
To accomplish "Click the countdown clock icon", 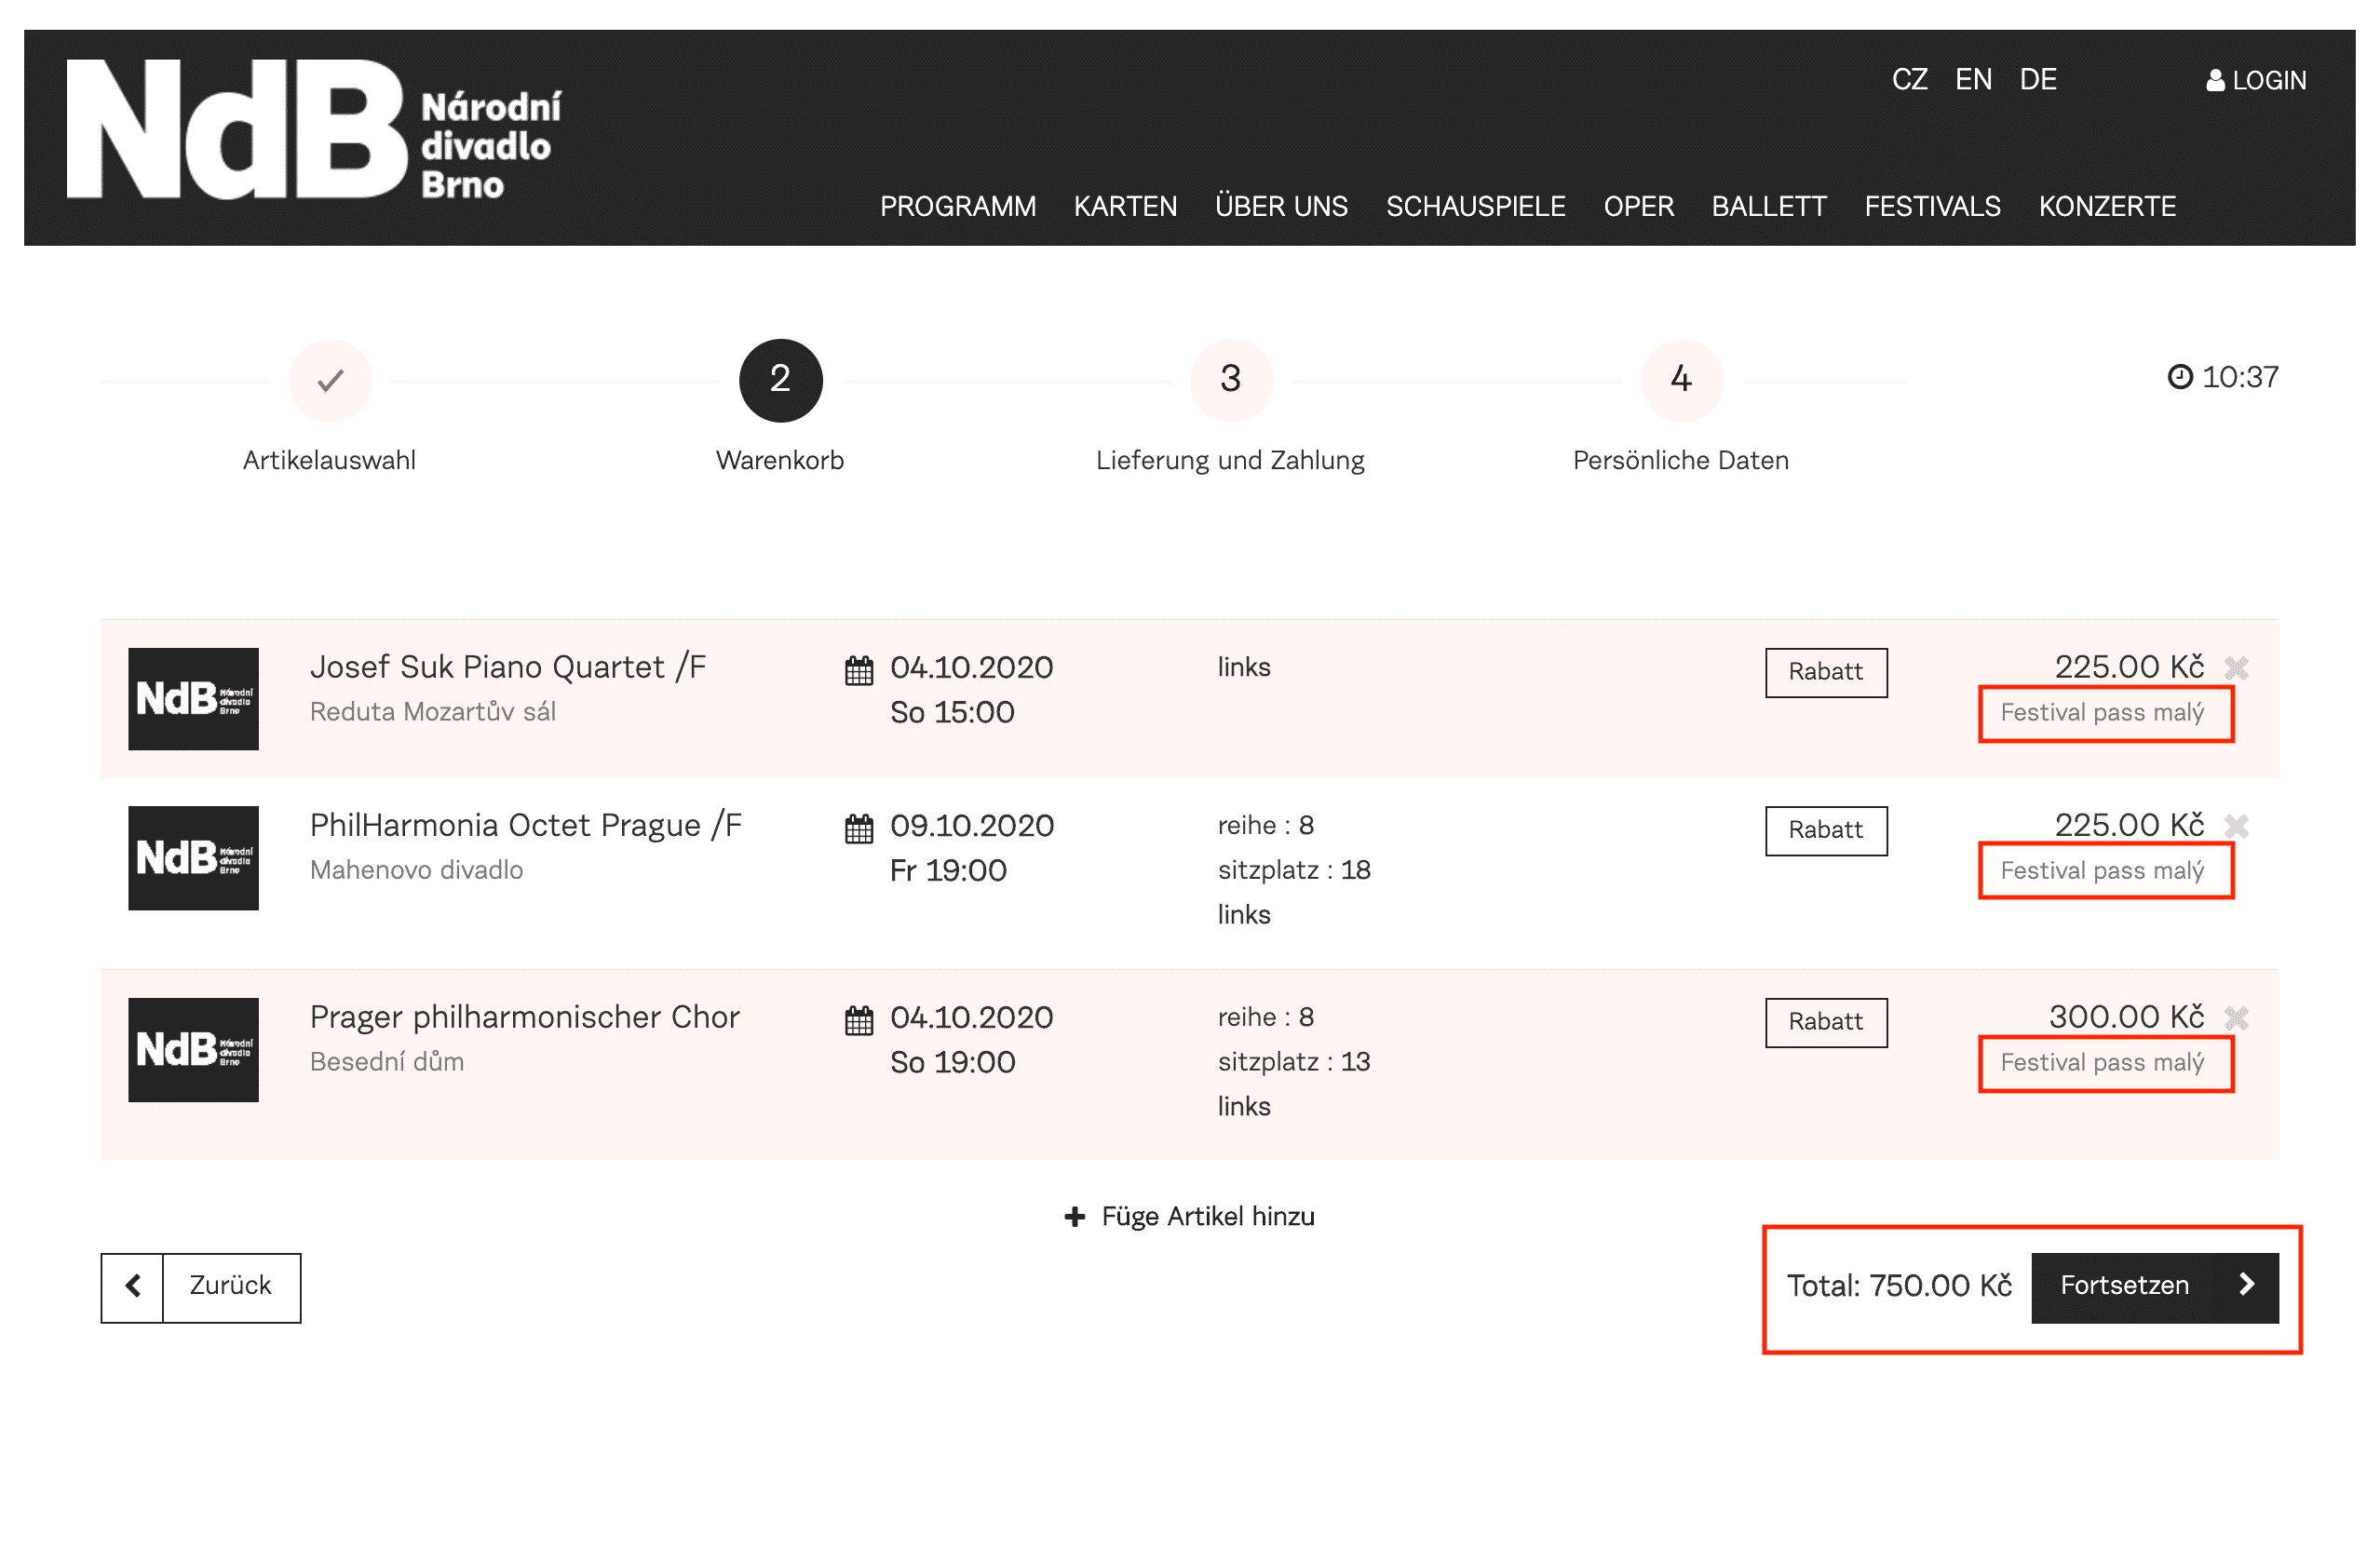I will (2180, 377).
